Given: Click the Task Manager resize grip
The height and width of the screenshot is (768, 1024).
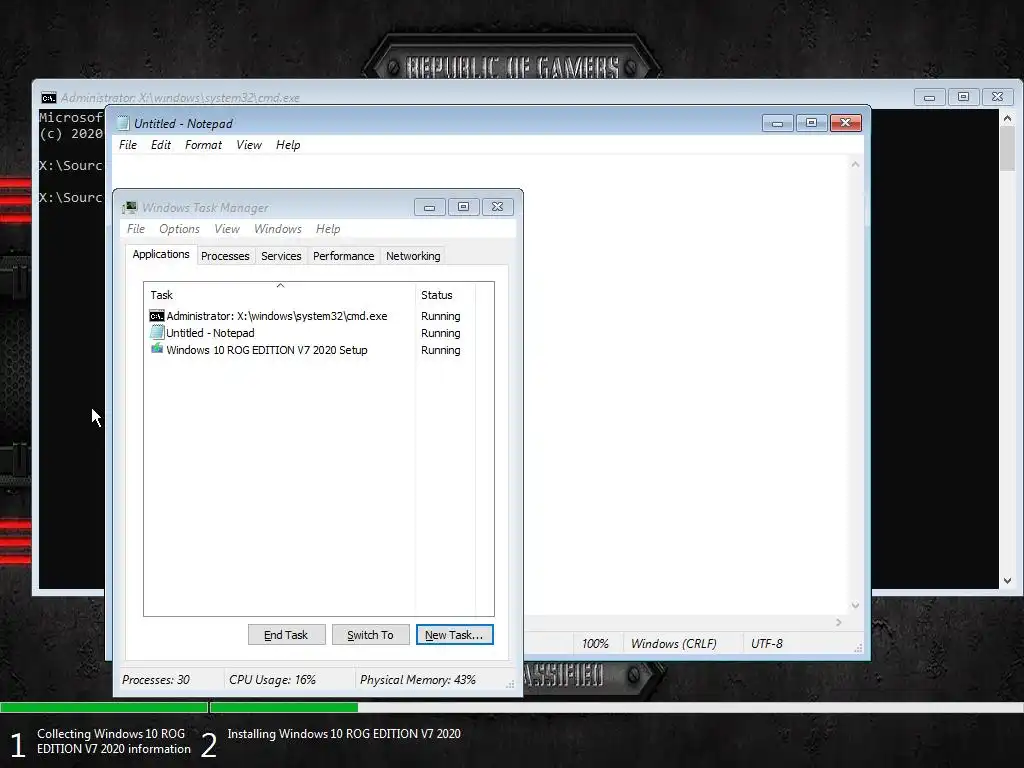Looking at the screenshot, I should (x=510, y=684).
